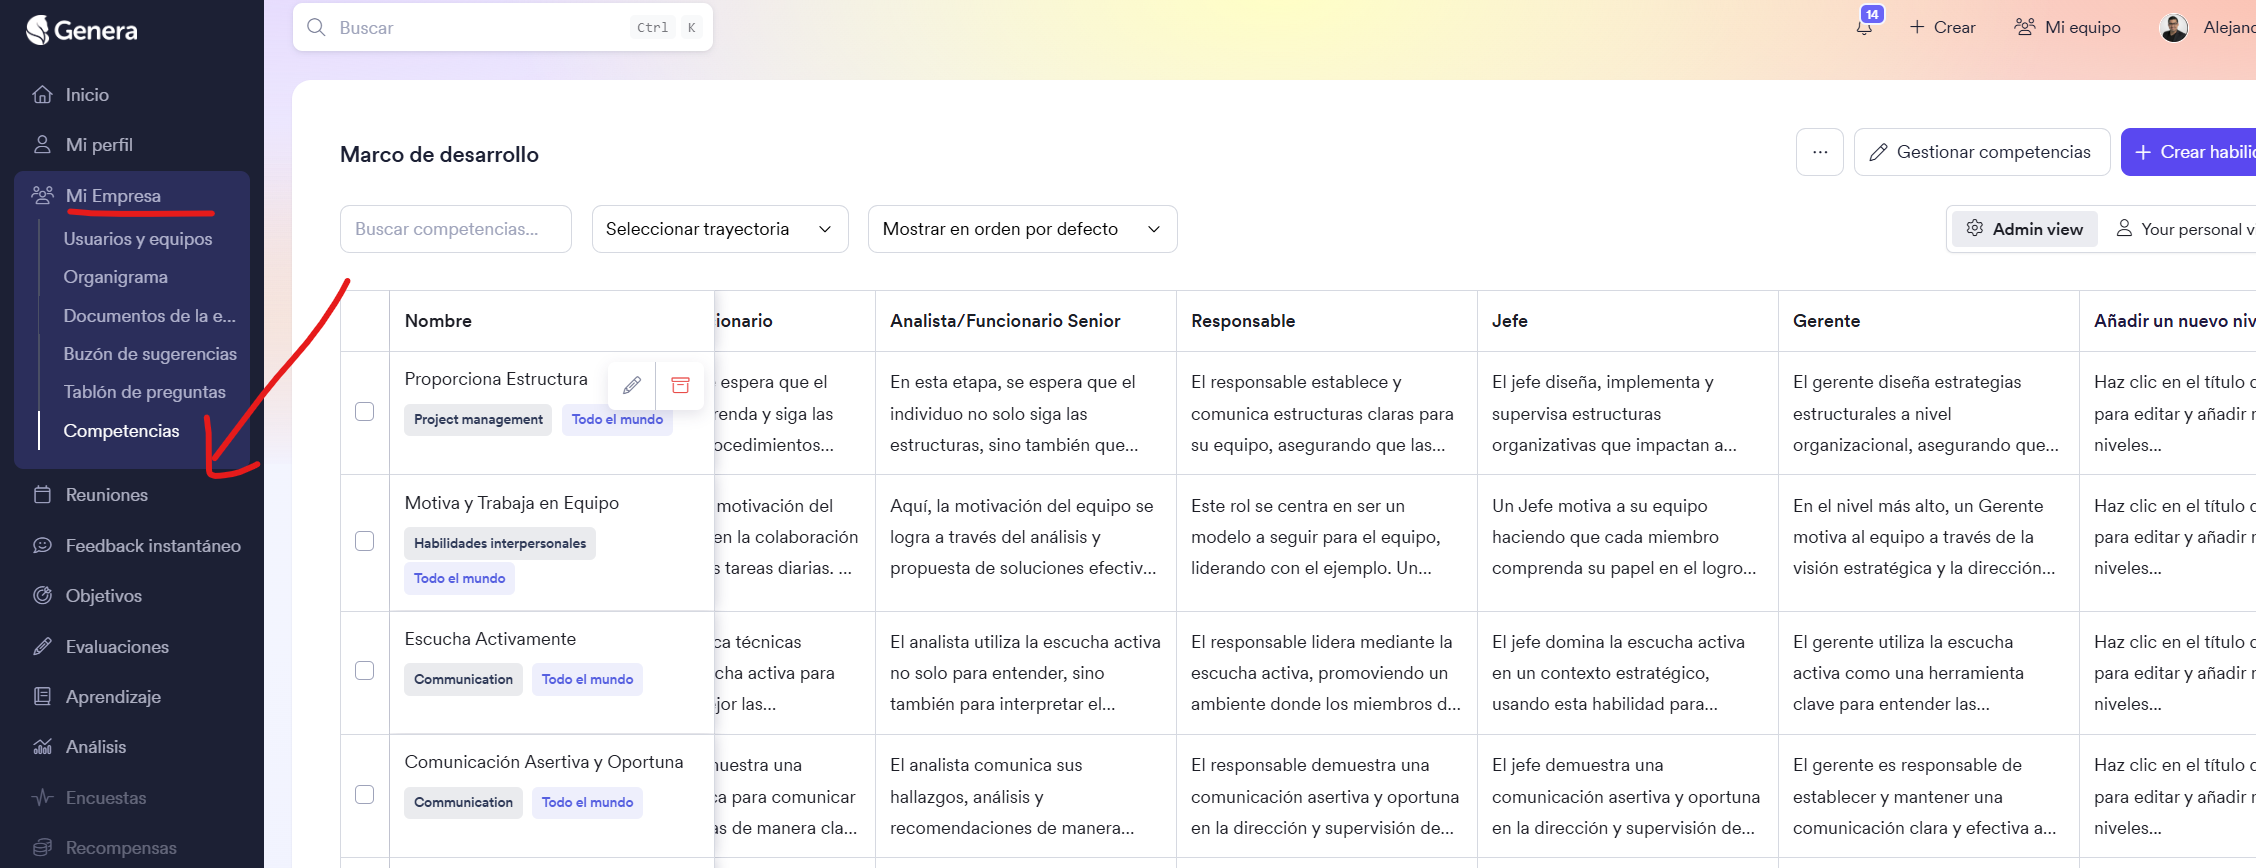Click the Aprendizaje book icon
The image size is (2256, 868).
point(42,697)
